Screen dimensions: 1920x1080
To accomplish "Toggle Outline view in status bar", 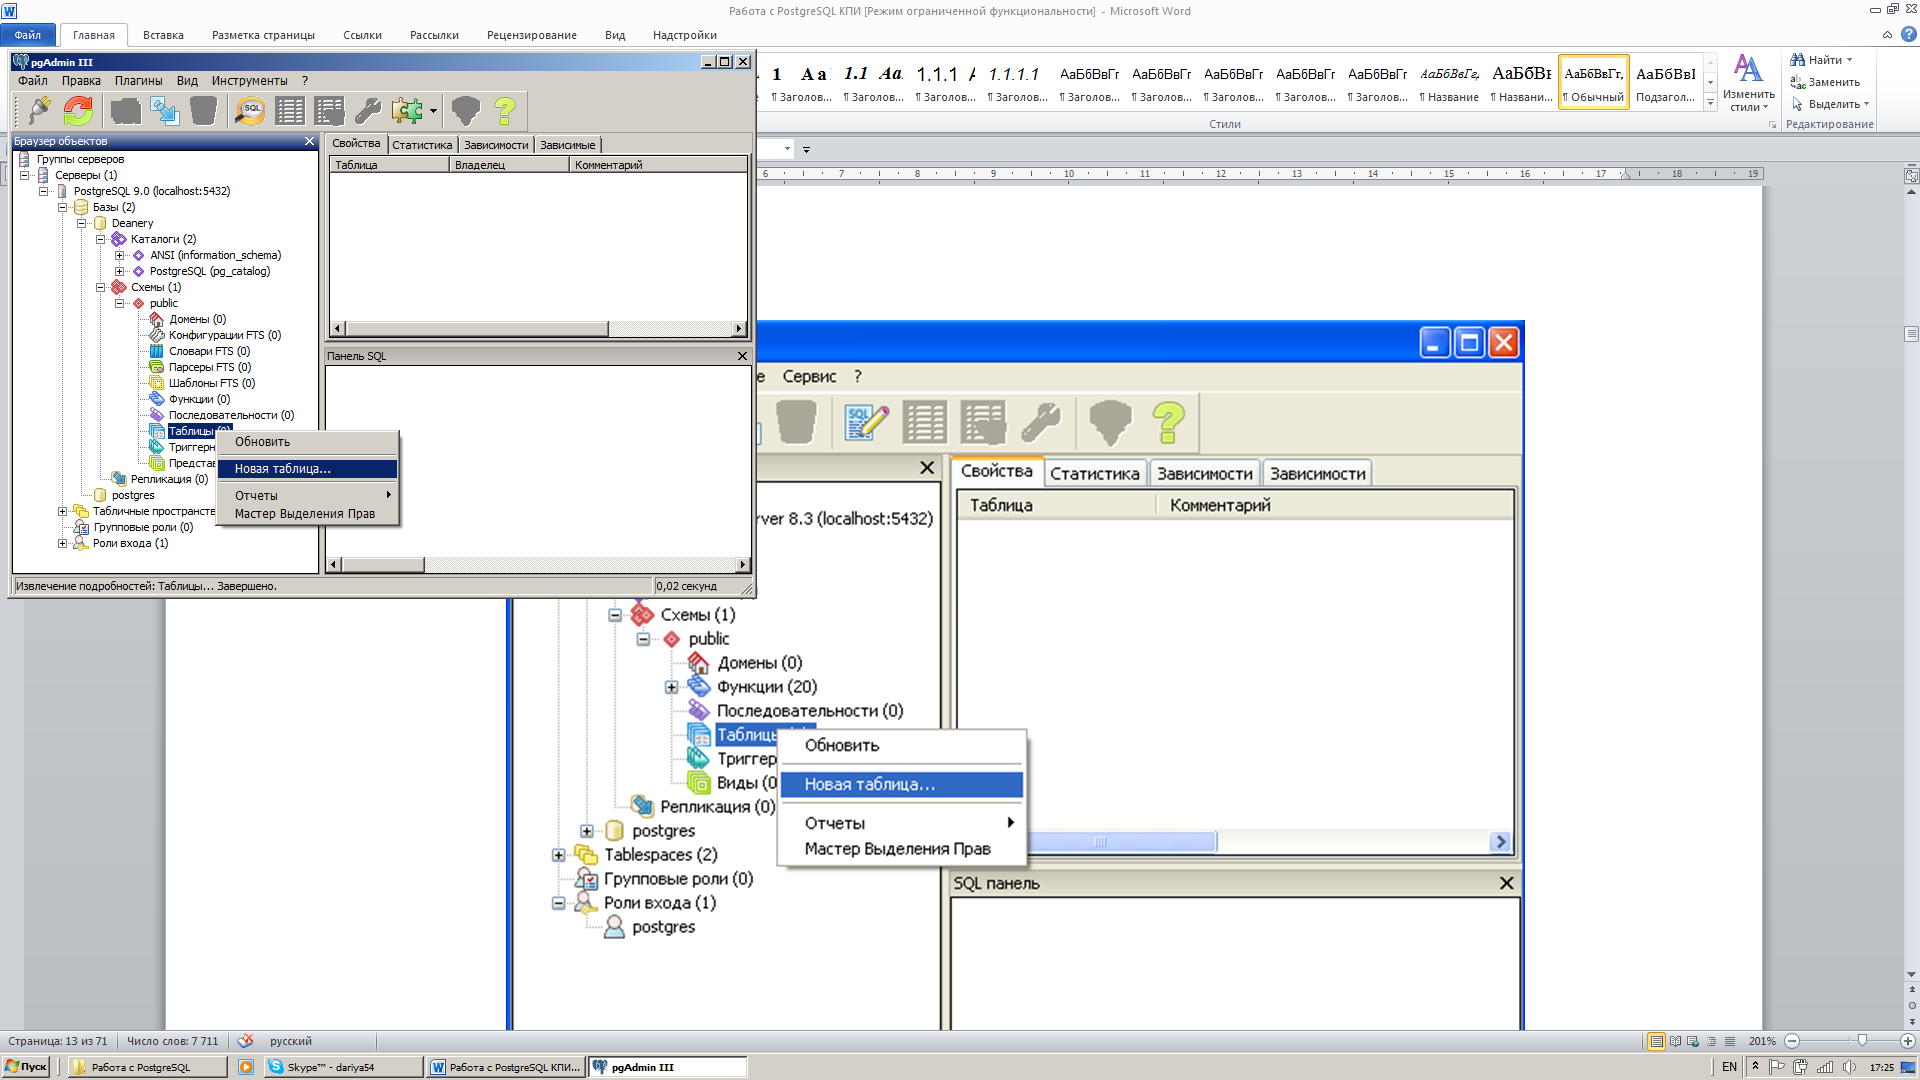I will tap(1711, 1041).
